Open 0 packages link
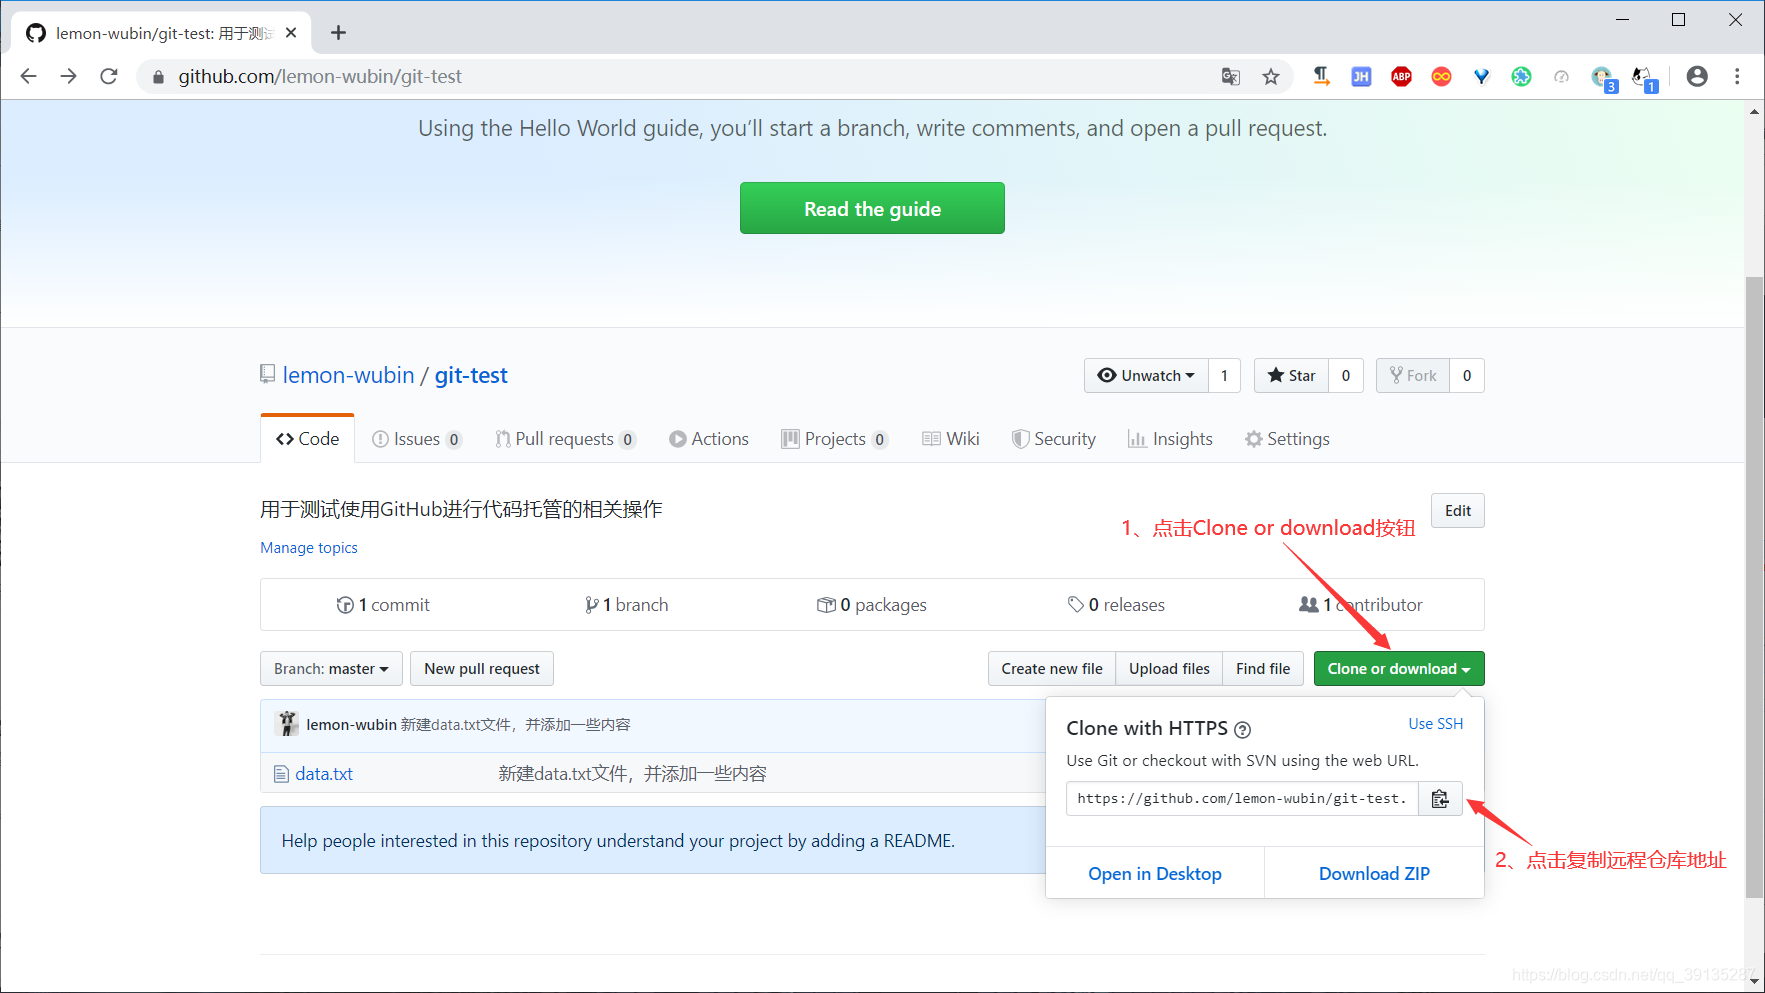The height and width of the screenshot is (993, 1765). tap(872, 605)
